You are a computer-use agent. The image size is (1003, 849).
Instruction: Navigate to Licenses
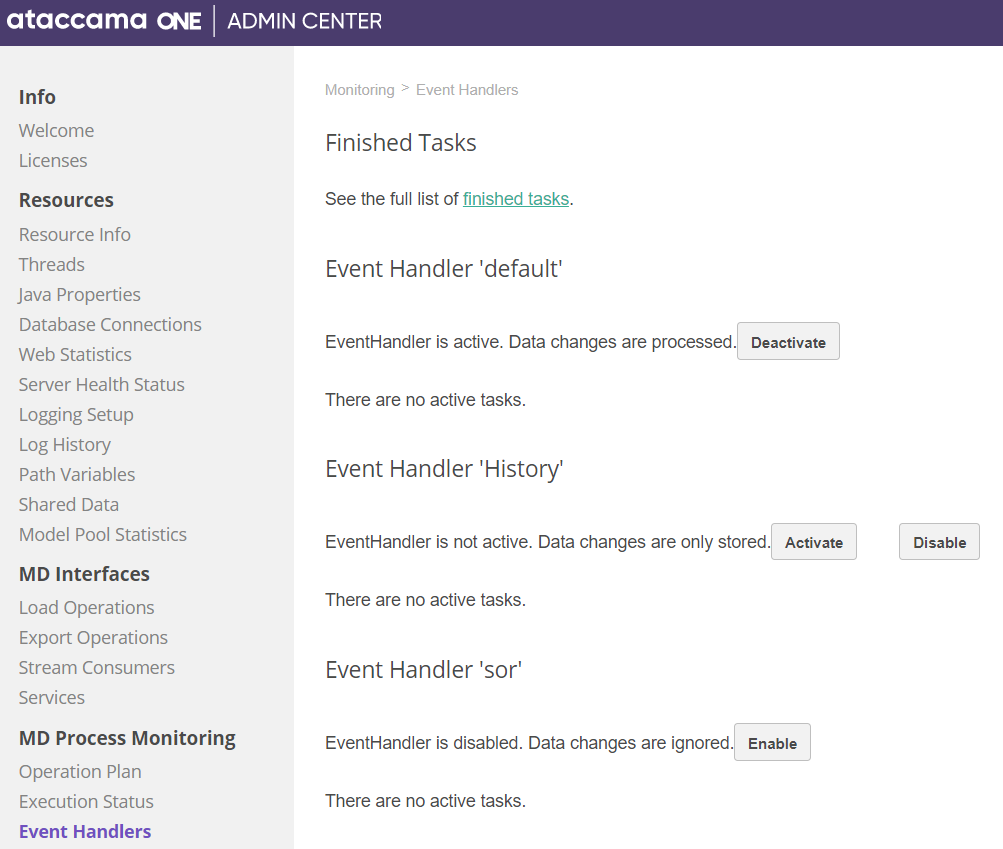[53, 161]
